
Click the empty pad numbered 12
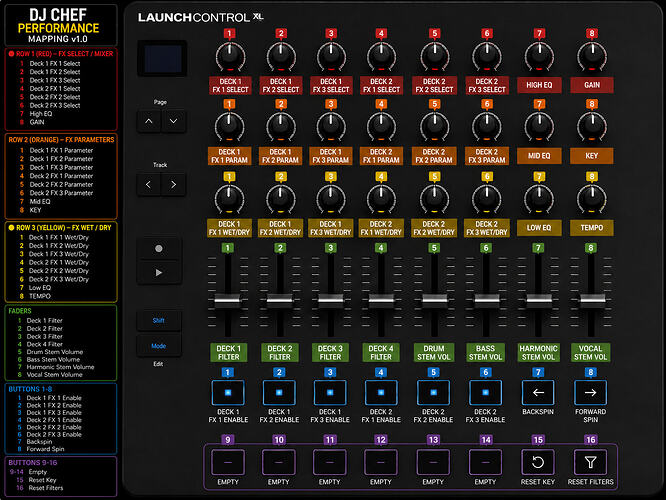(381, 462)
